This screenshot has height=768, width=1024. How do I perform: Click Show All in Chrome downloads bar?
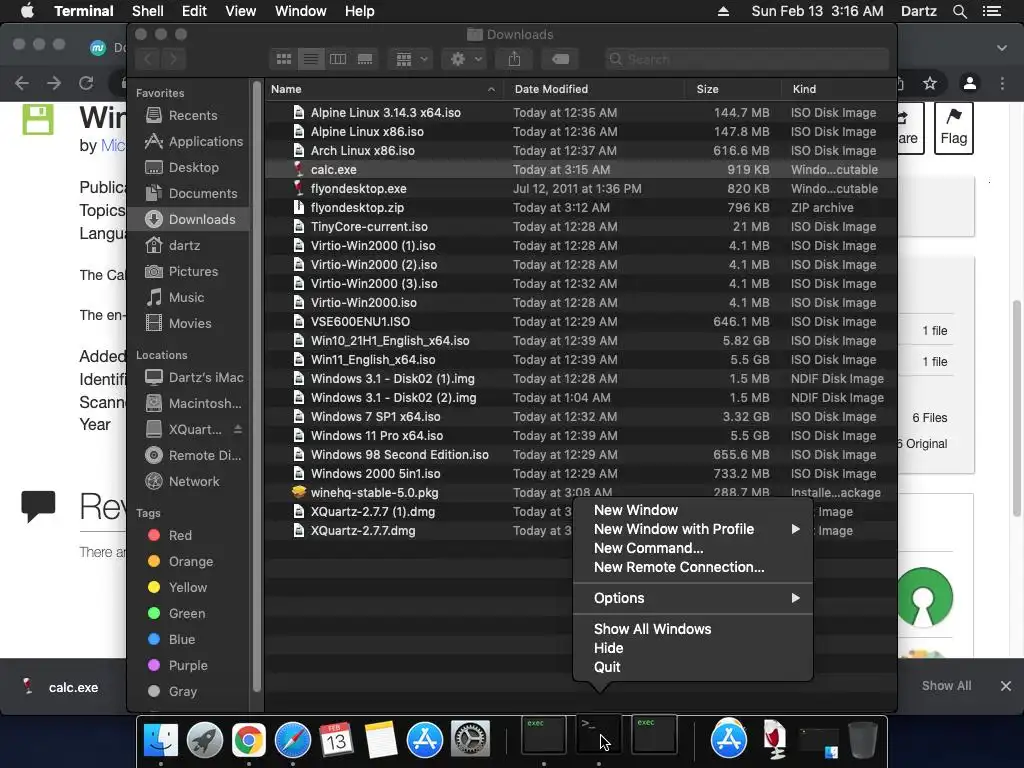tap(946, 686)
